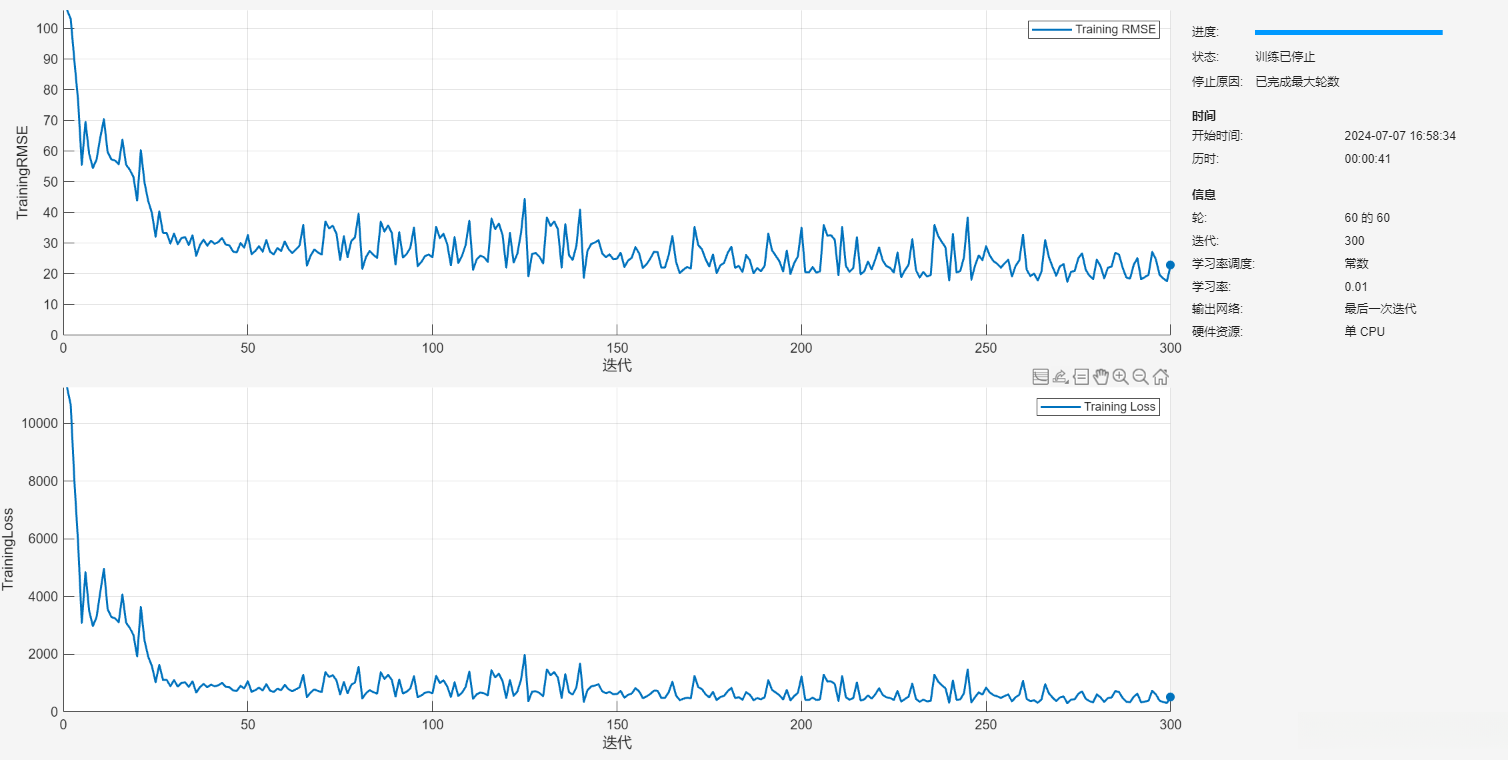Click the output network value 最后一次迭代
Screen dimensions: 1508x760
[x=1380, y=309]
